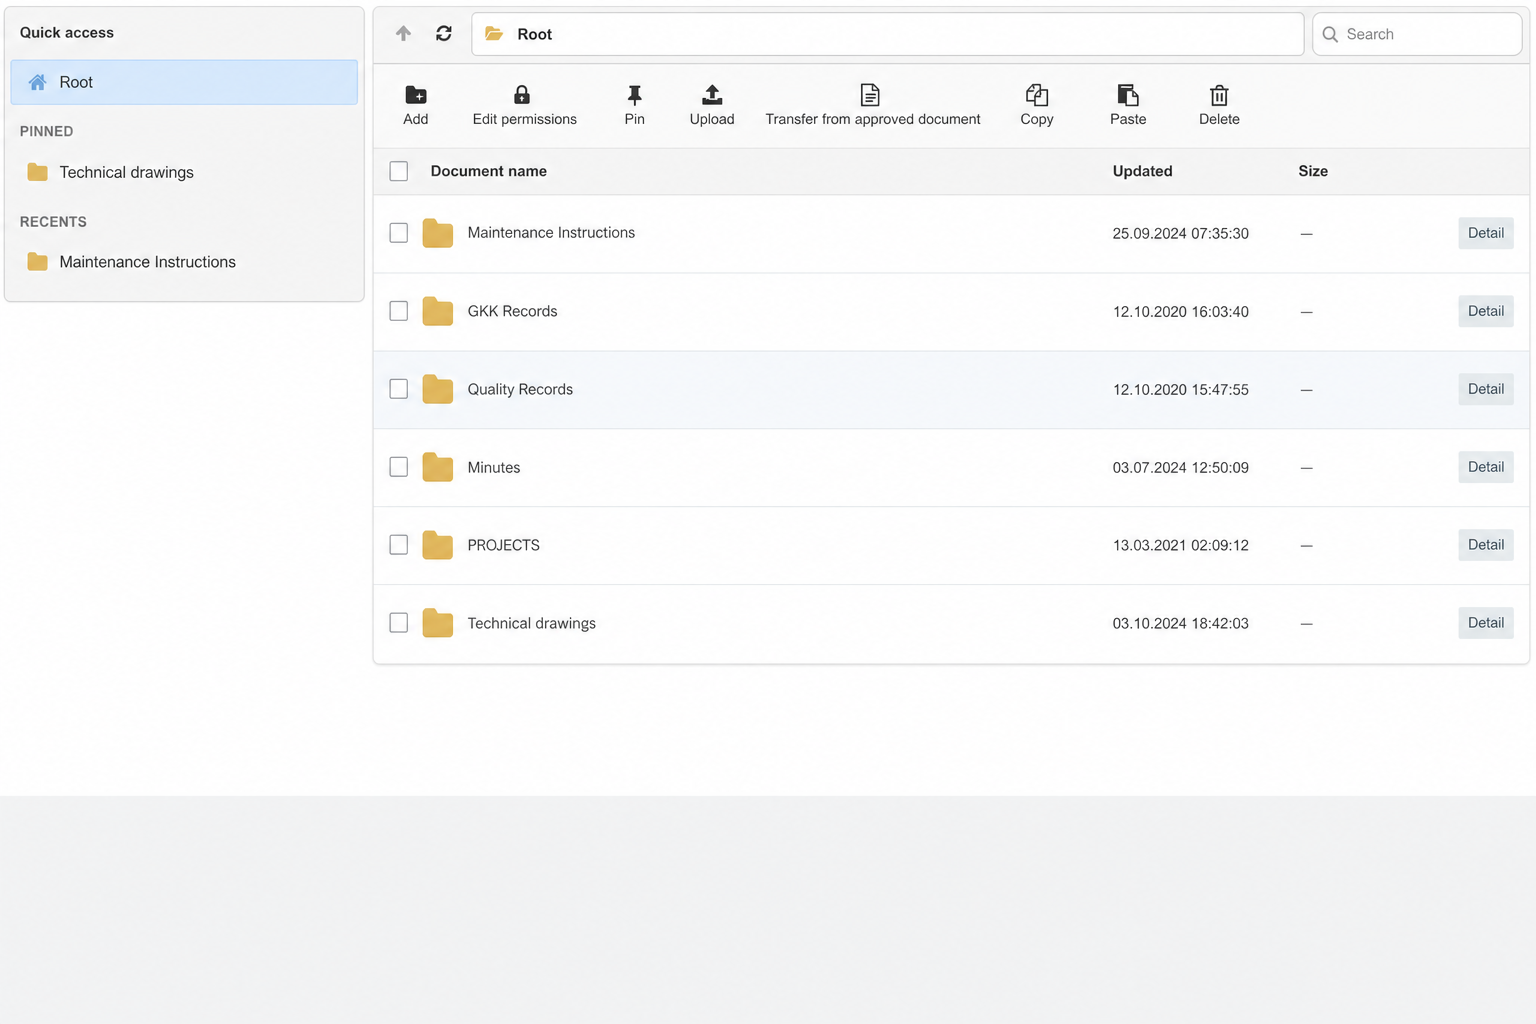The height and width of the screenshot is (1024, 1536).
Task: Click date 13.03.2021 02:09:12
Action: 1180,545
